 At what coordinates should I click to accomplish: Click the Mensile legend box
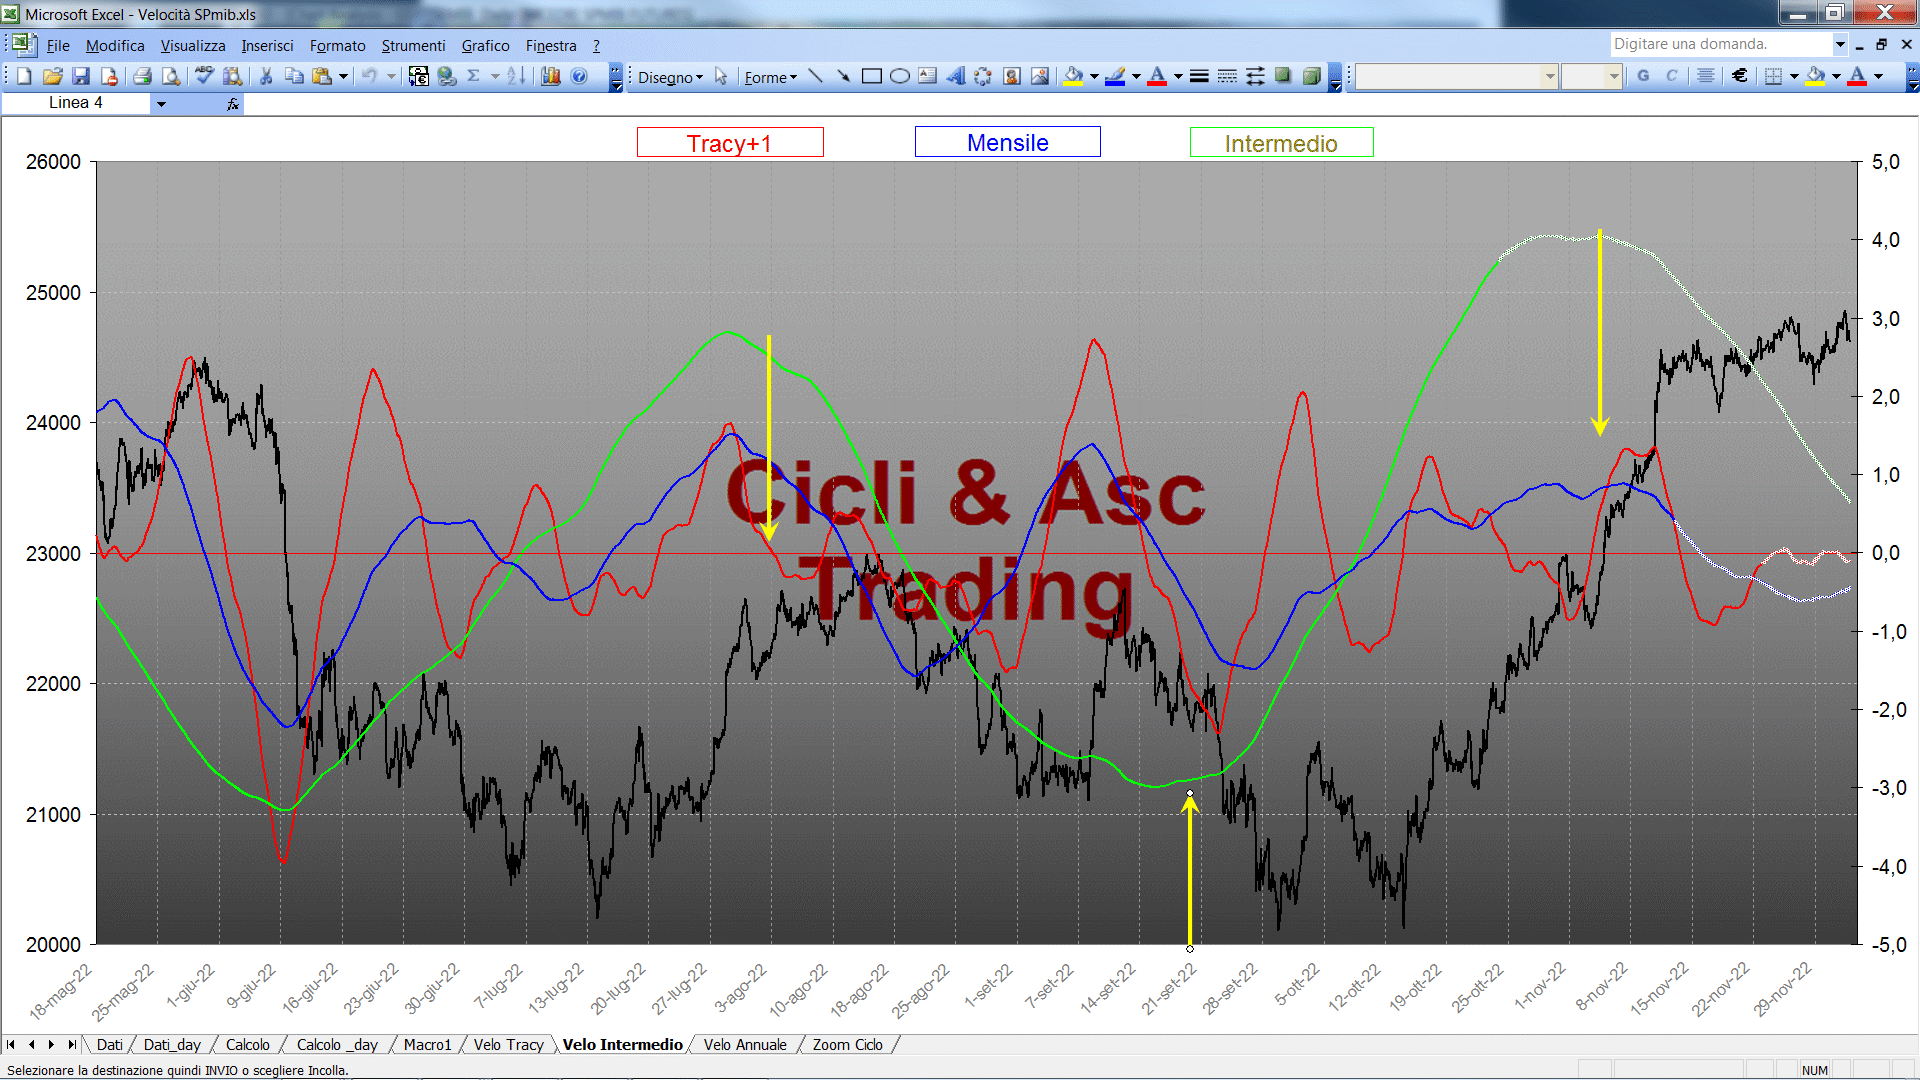pos(1007,142)
